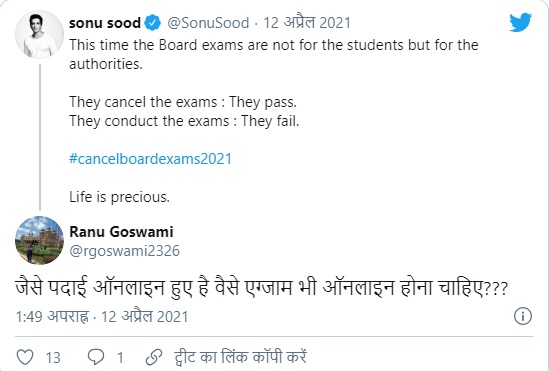Open original tweet date 12 अप्रैल 2021
549x371 pixels.
pyautogui.click(x=307, y=23)
